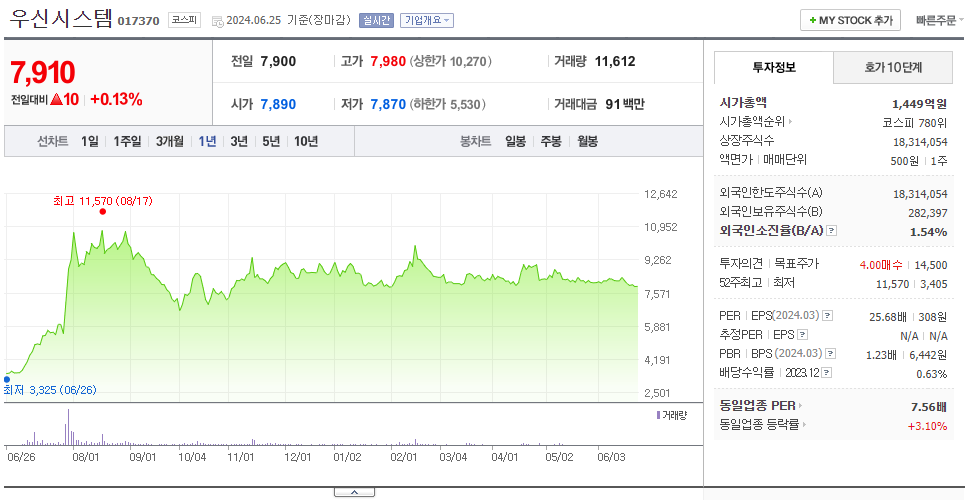Image resolution: width=968 pixels, height=500 pixels.
Task: Open help icon beside PER EPS(2024.03)
Action: click(828, 316)
